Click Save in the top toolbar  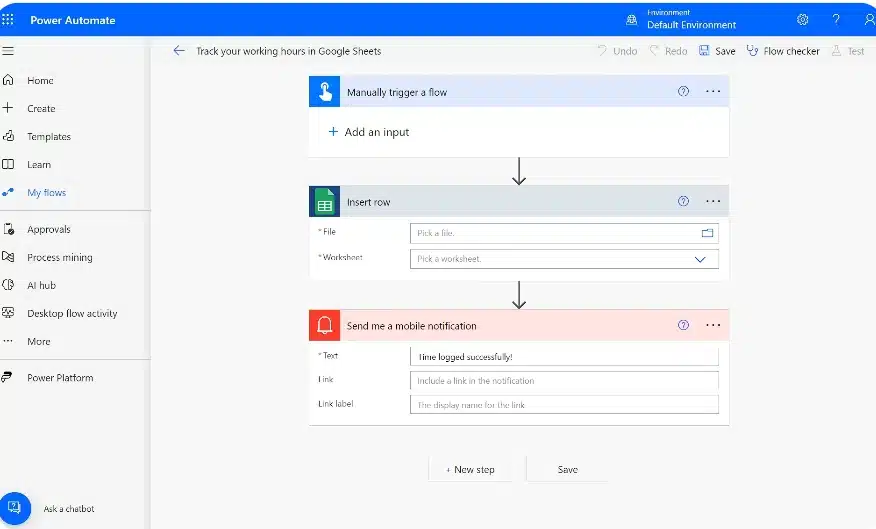click(717, 51)
